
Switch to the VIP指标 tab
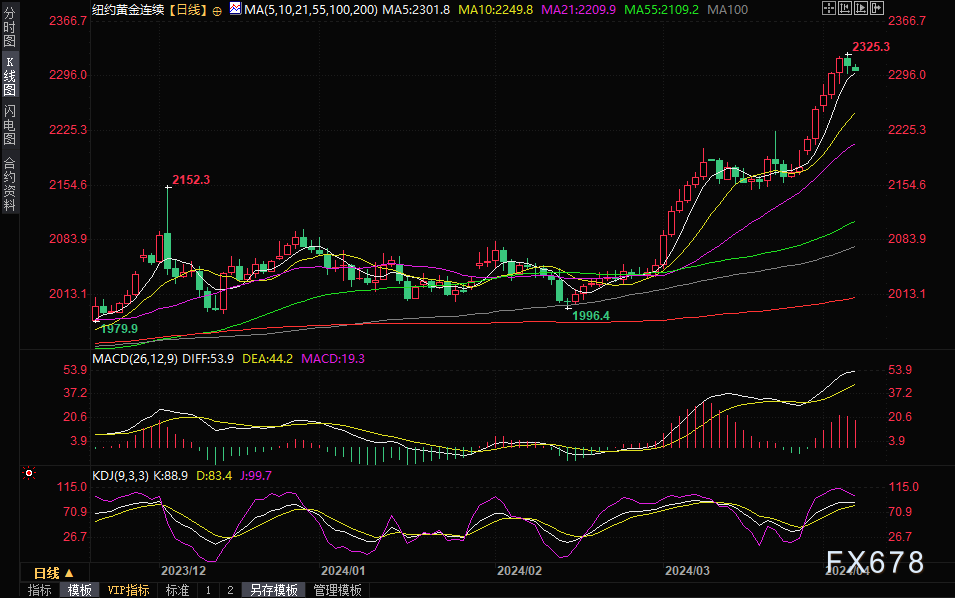click(x=128, y=590)
